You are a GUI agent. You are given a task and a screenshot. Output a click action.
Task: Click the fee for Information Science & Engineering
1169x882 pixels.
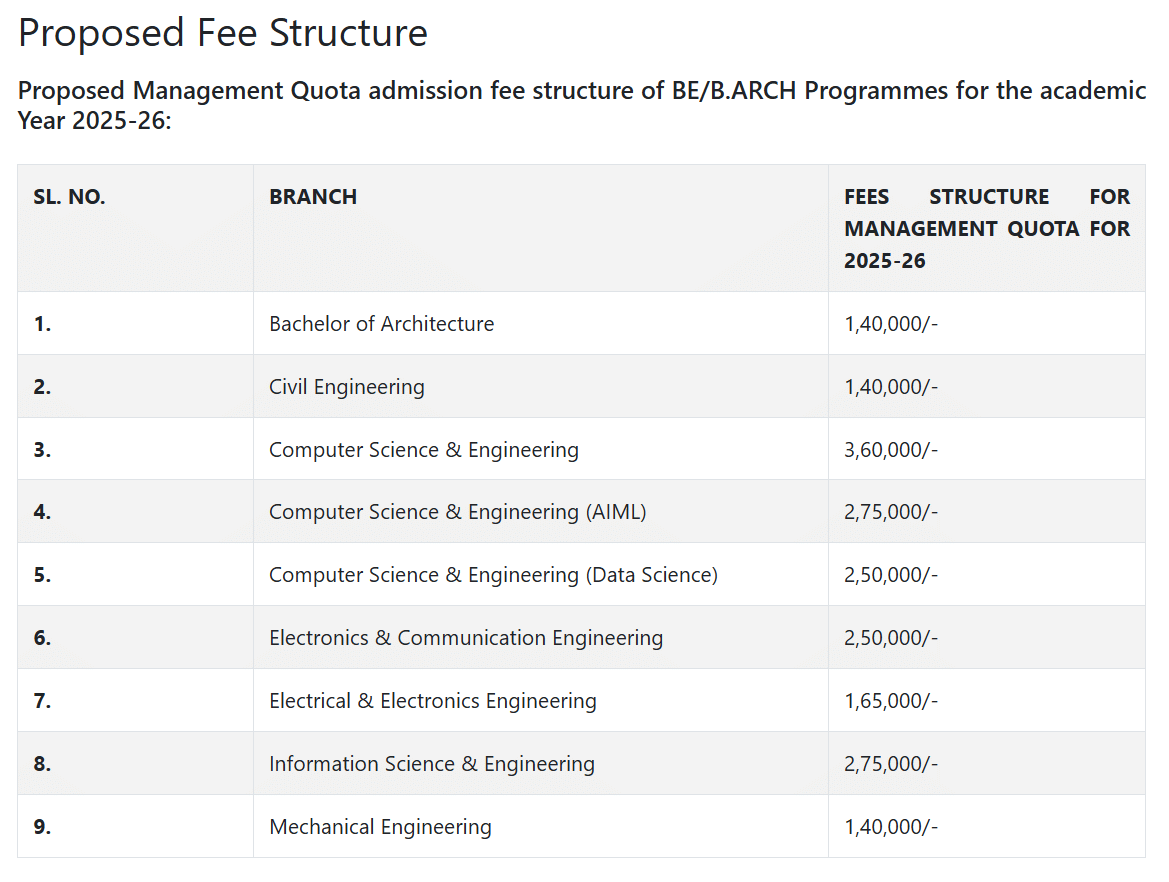point(891,764)
